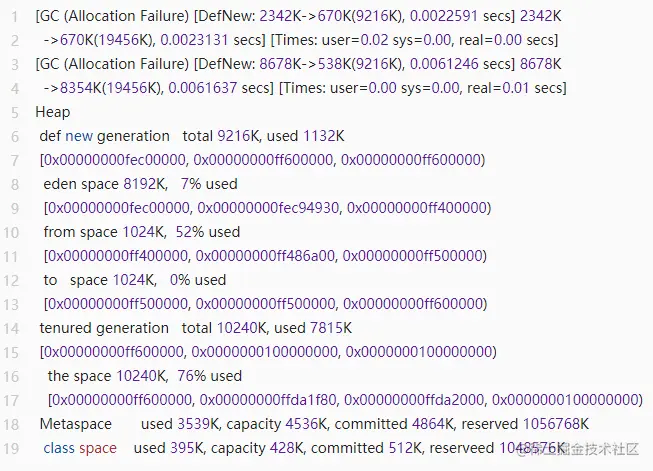Click line number 1 in the gutter
653x471 pixels.
tap(14, 16)
